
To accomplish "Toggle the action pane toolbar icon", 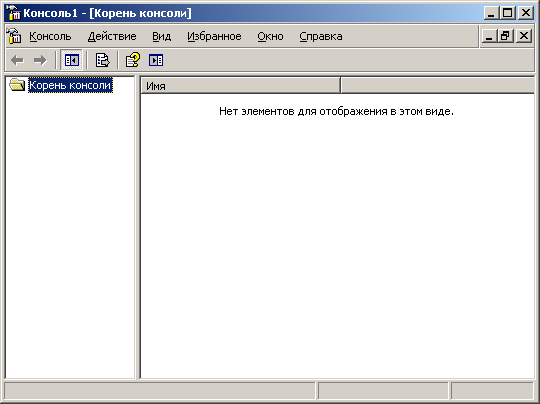I will (x=156, y=60).
